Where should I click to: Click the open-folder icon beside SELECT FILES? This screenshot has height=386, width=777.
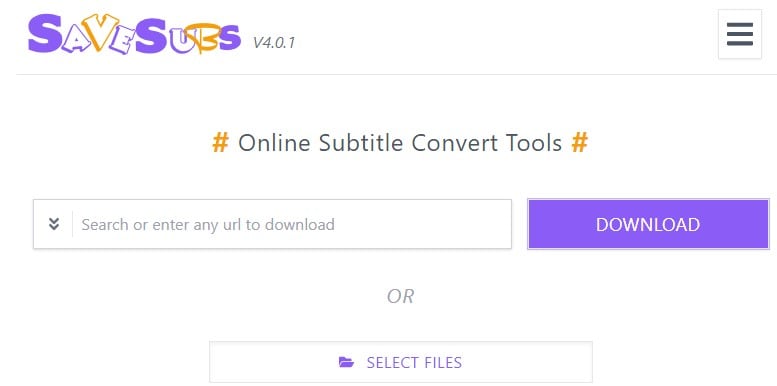[346, 362]
